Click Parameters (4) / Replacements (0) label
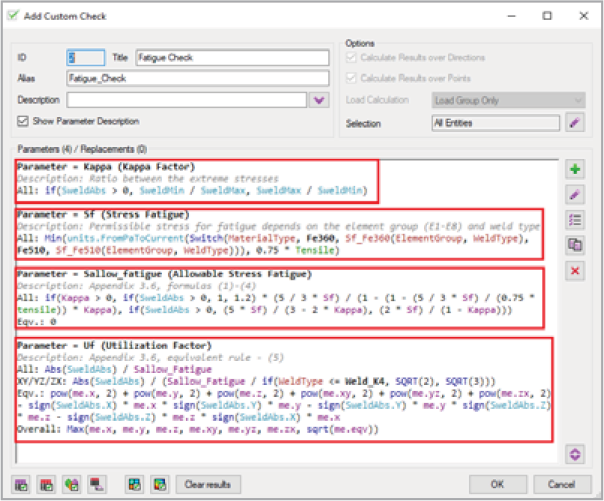604x501 pixels. click(x=82, y=149)
